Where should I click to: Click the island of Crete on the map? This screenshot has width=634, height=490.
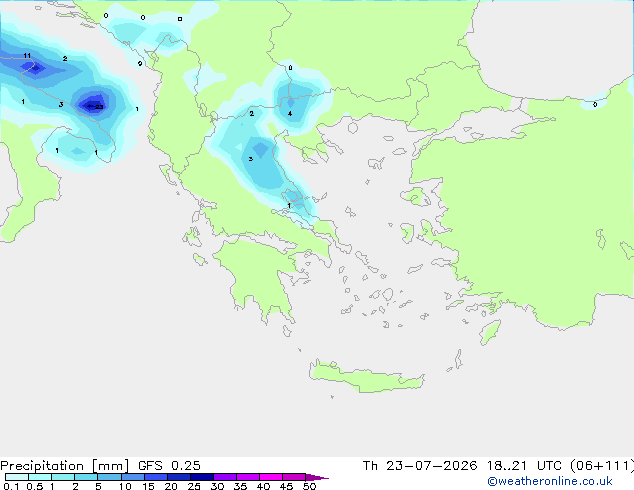pyautogui.click(x=366, y=376)
